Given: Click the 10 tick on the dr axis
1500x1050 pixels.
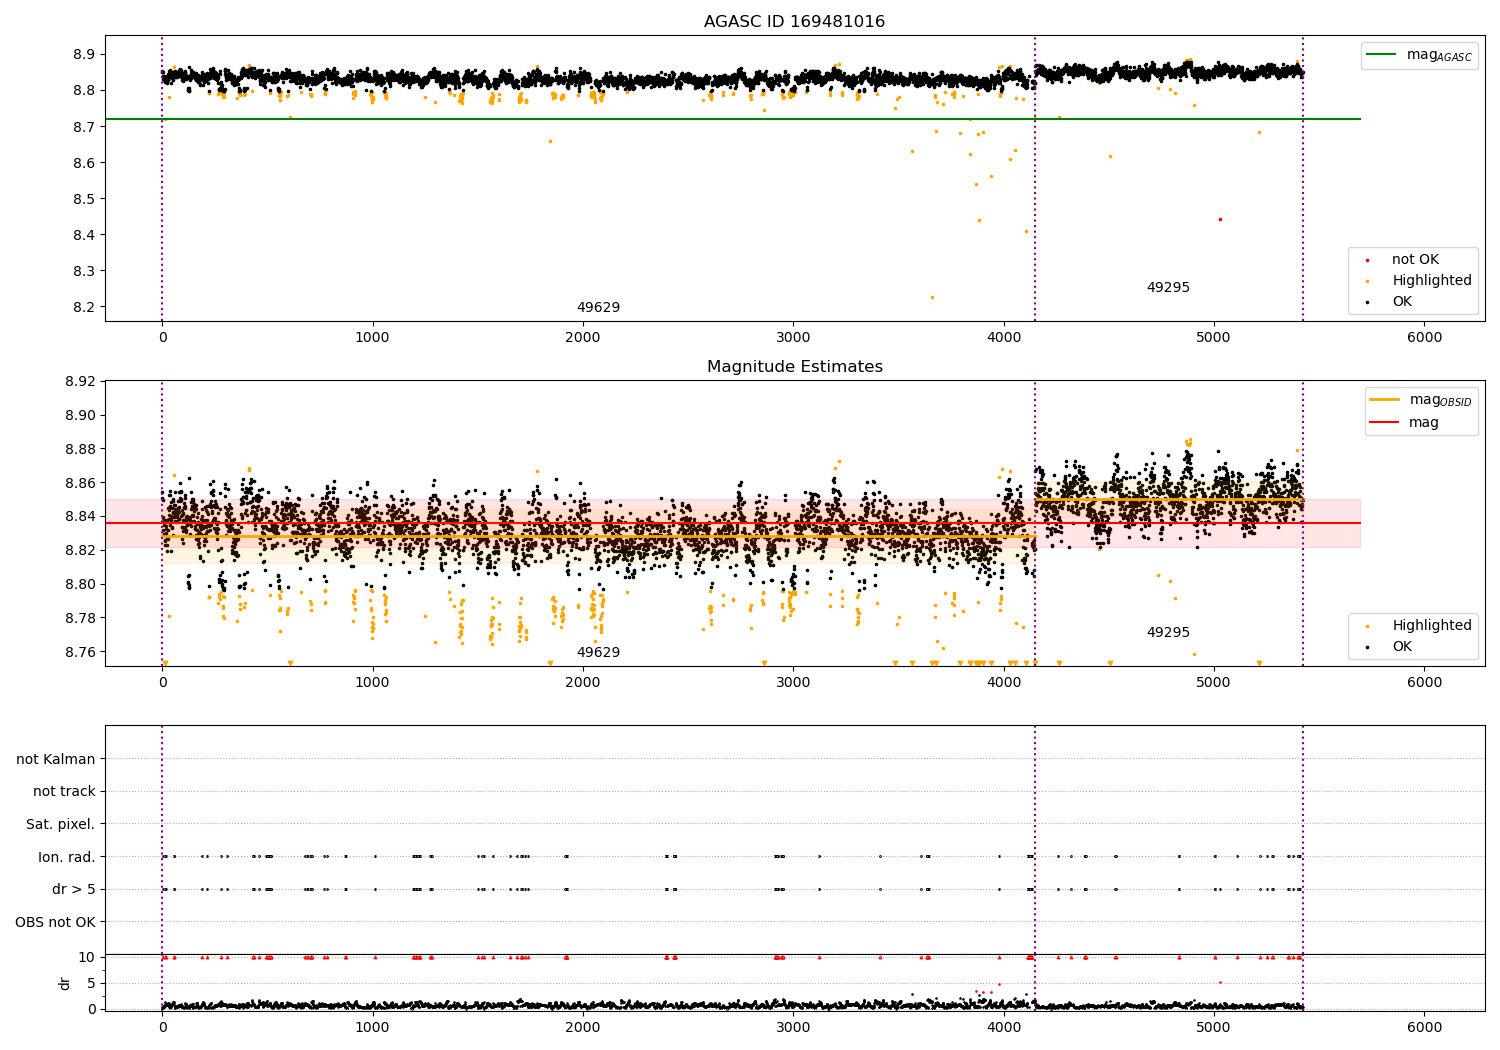Looking at the screenshot, I should (87, 957).
